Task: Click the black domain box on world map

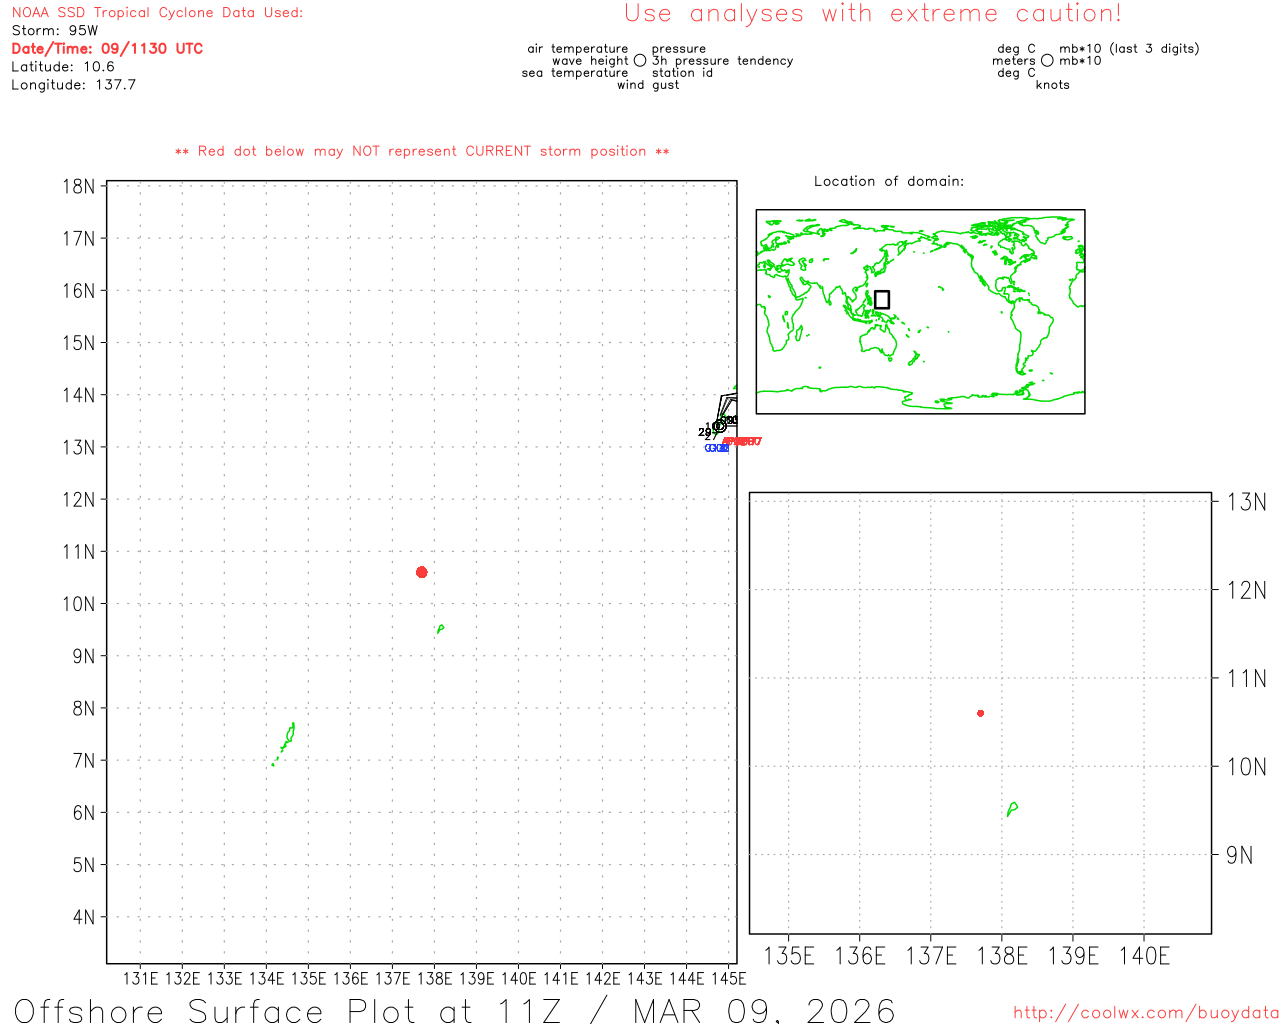Action: click(881, 299)
